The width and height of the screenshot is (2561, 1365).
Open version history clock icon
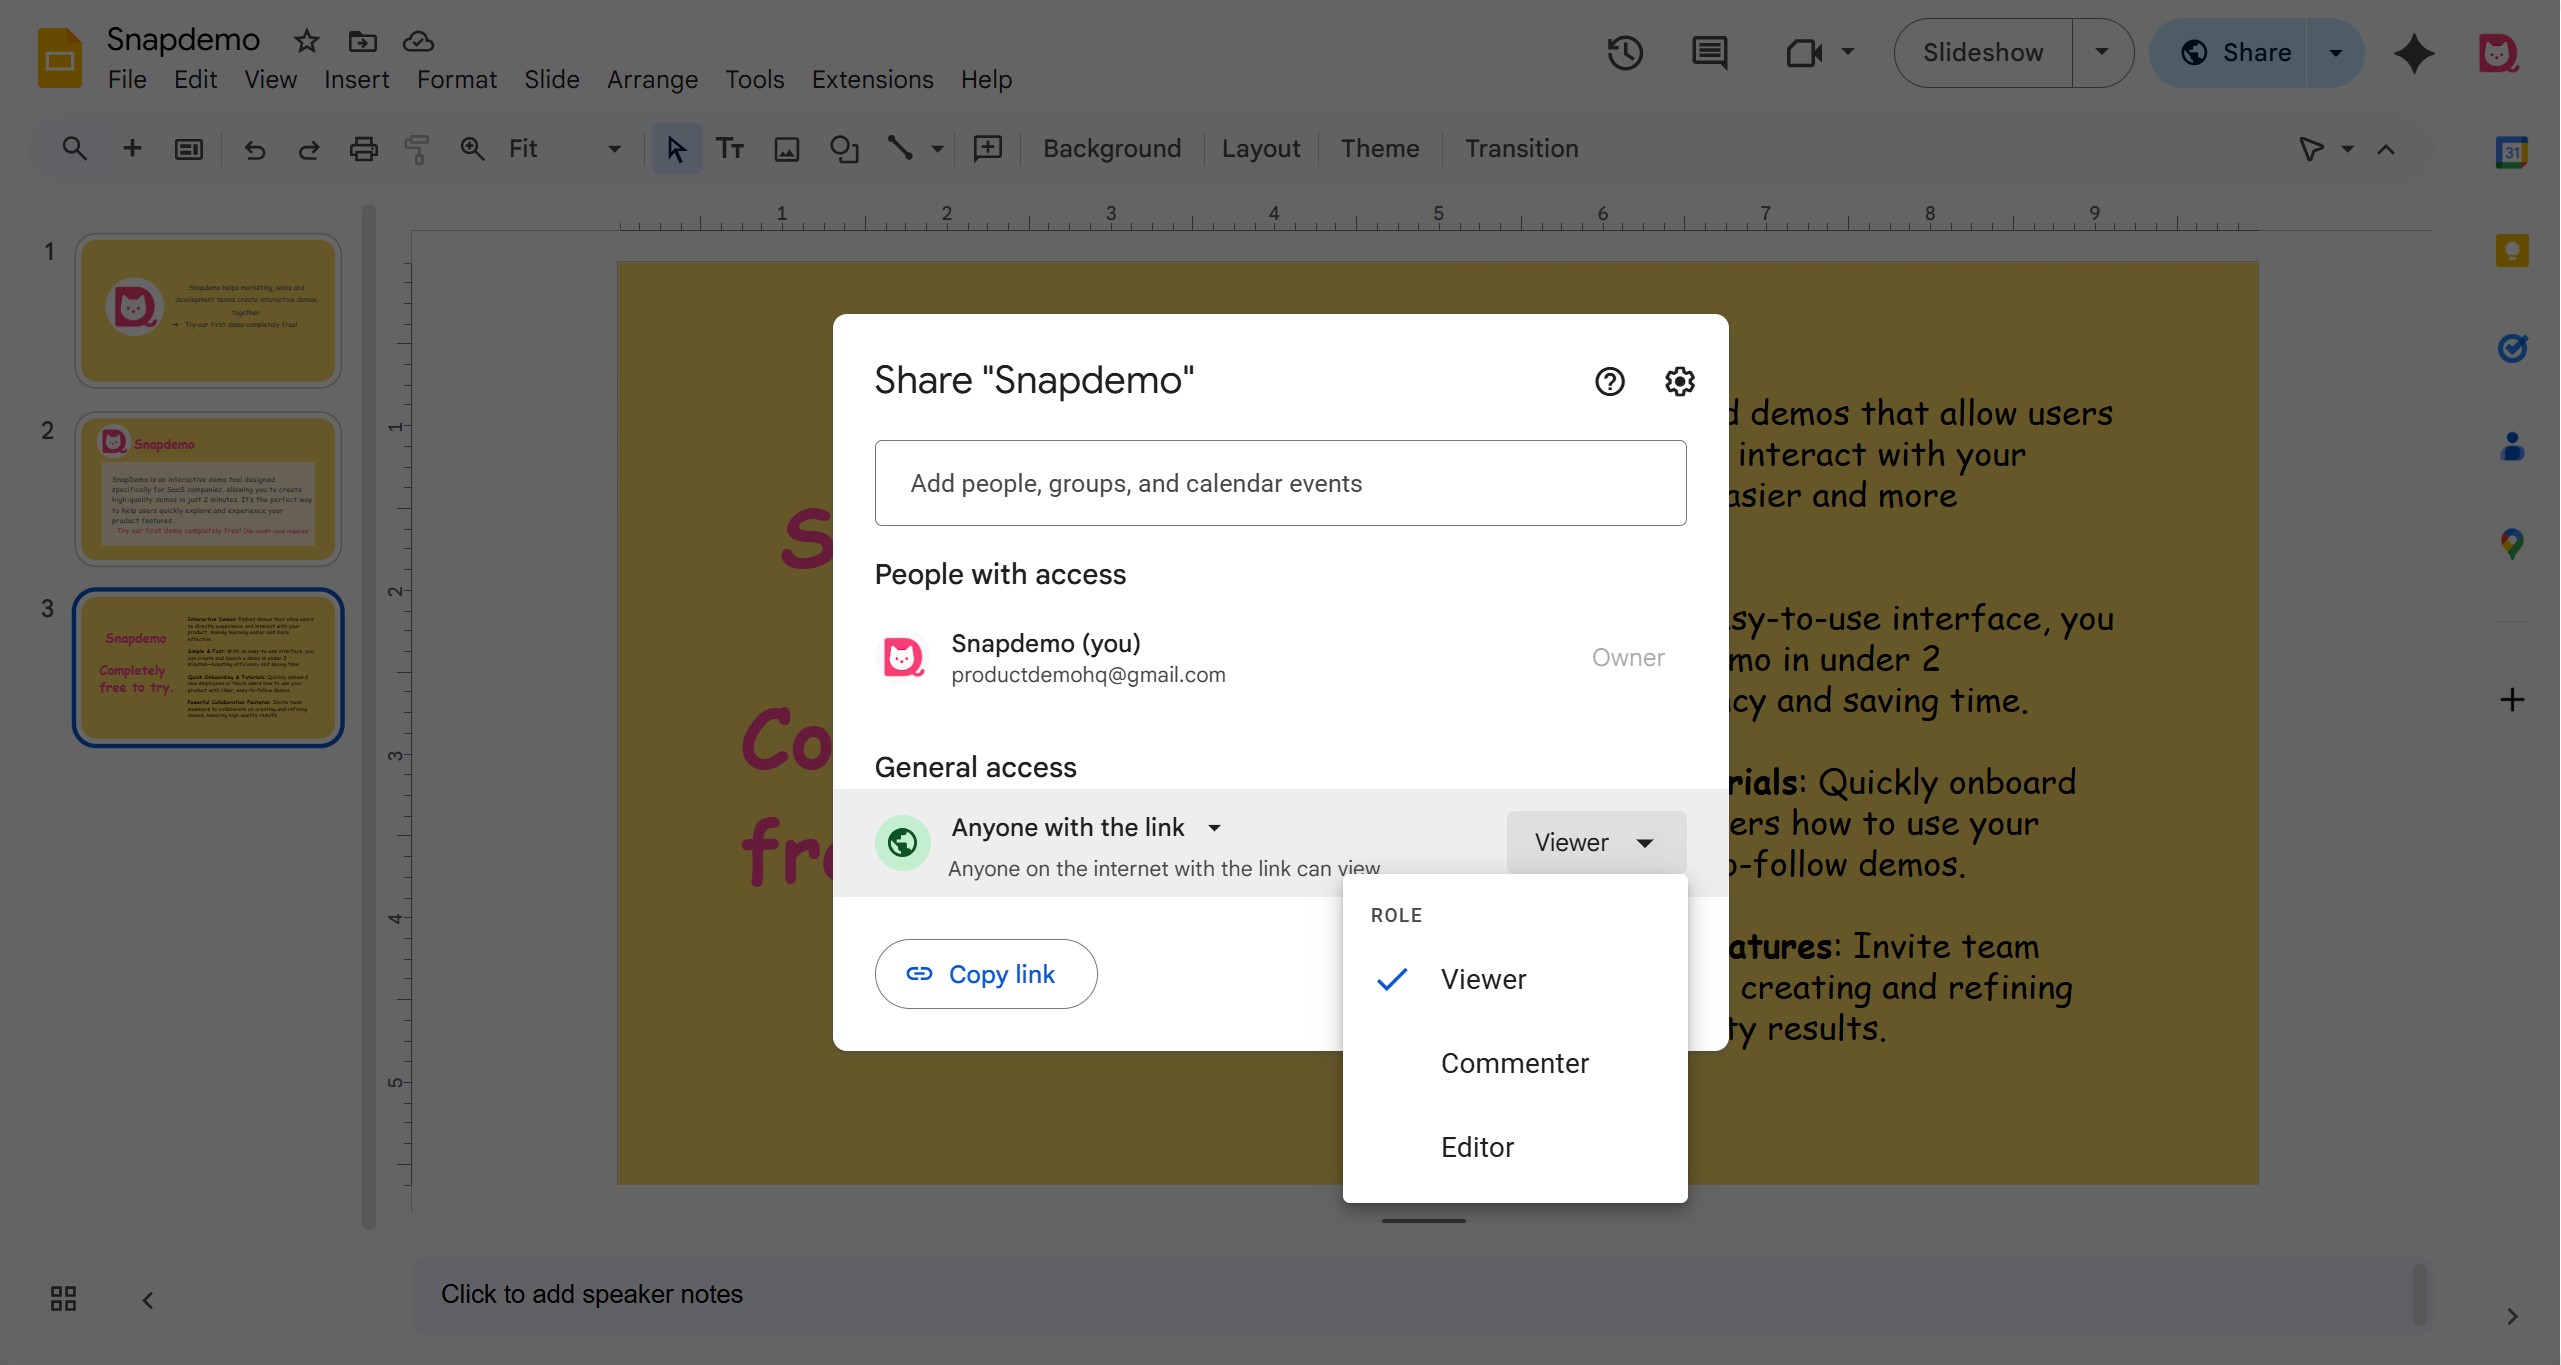pyautogui.click(x=1625, y=53)
